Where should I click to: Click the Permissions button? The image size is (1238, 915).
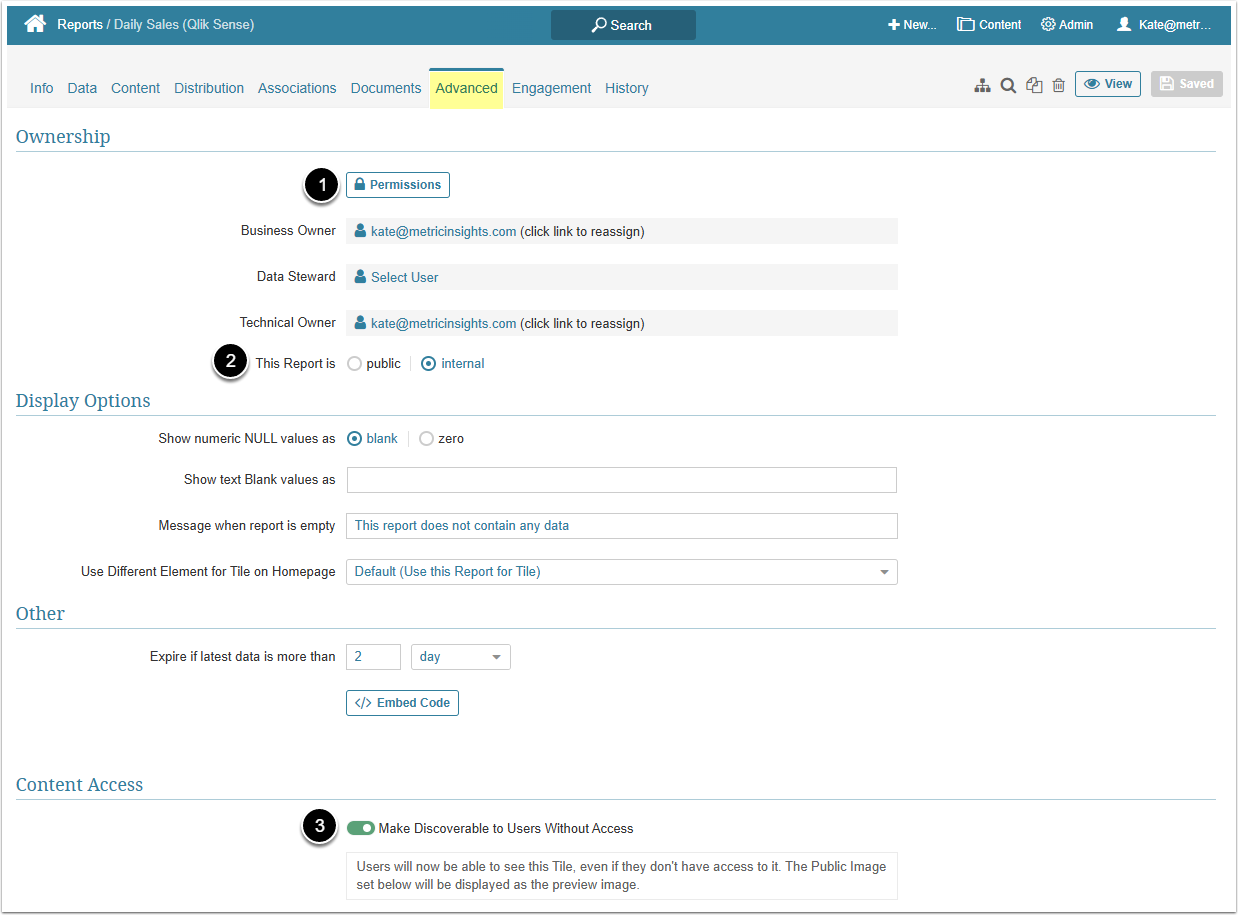pyautogui.click(x=398, y=185)
